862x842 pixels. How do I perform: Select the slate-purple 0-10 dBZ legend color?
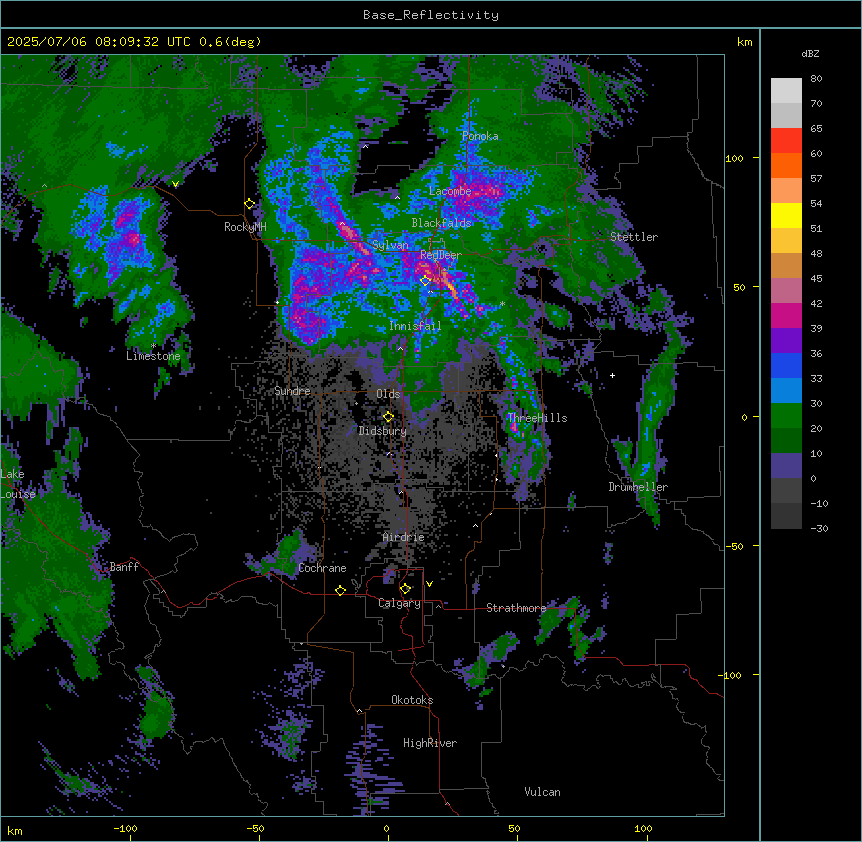786,466
